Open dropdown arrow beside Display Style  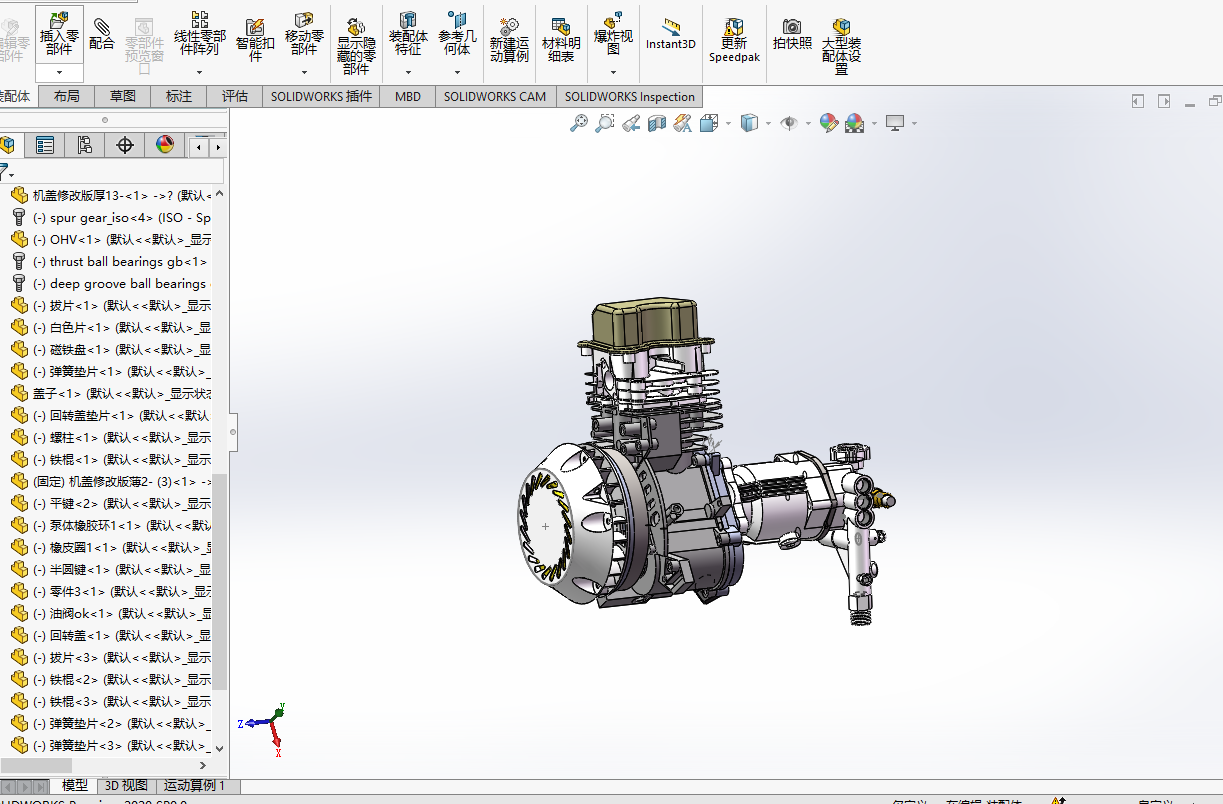768,124
